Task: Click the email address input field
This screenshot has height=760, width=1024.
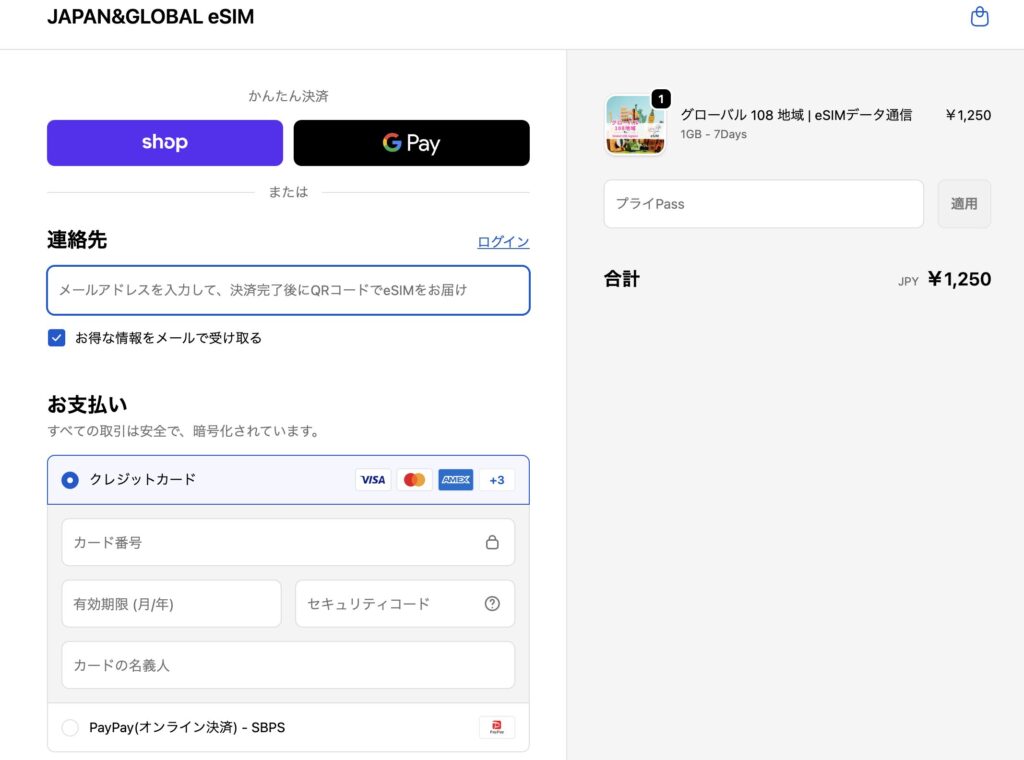Action: pos(288,290)
